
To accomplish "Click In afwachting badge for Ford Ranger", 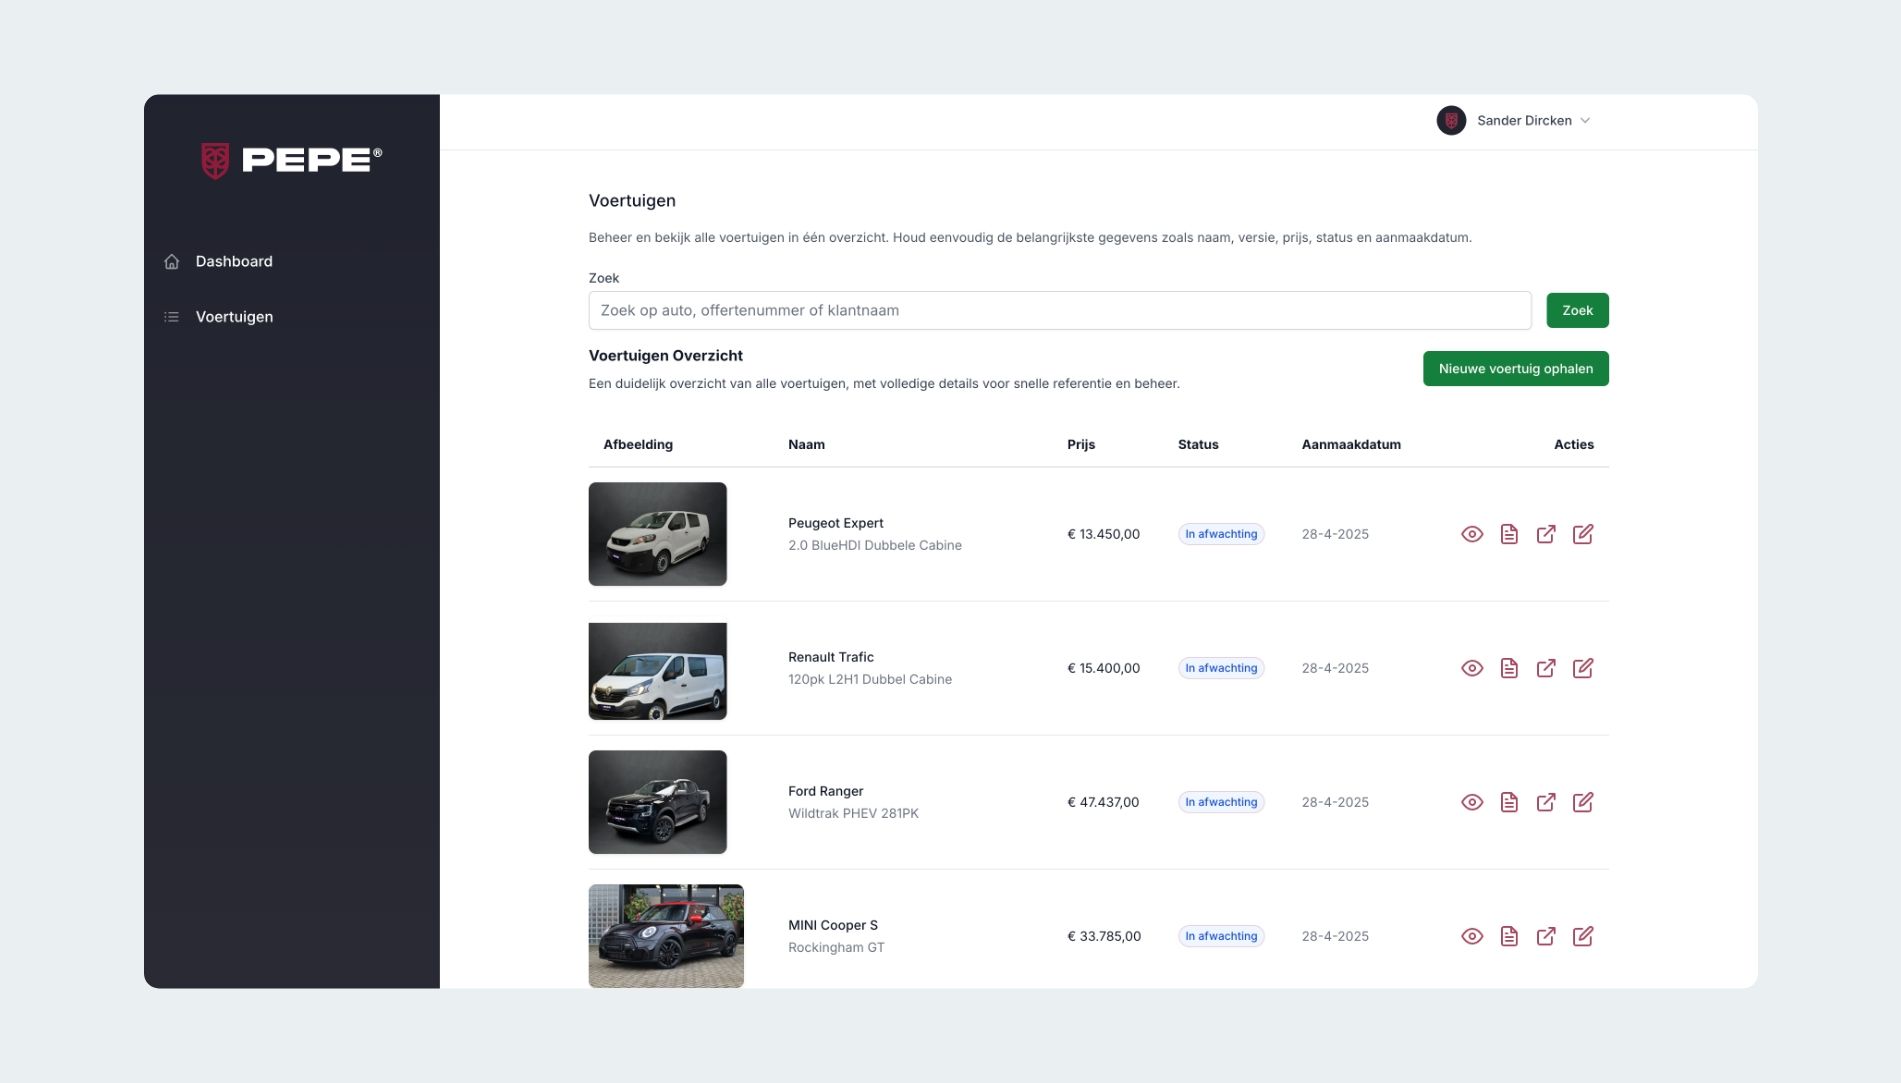I will (x=1221, y=802).
